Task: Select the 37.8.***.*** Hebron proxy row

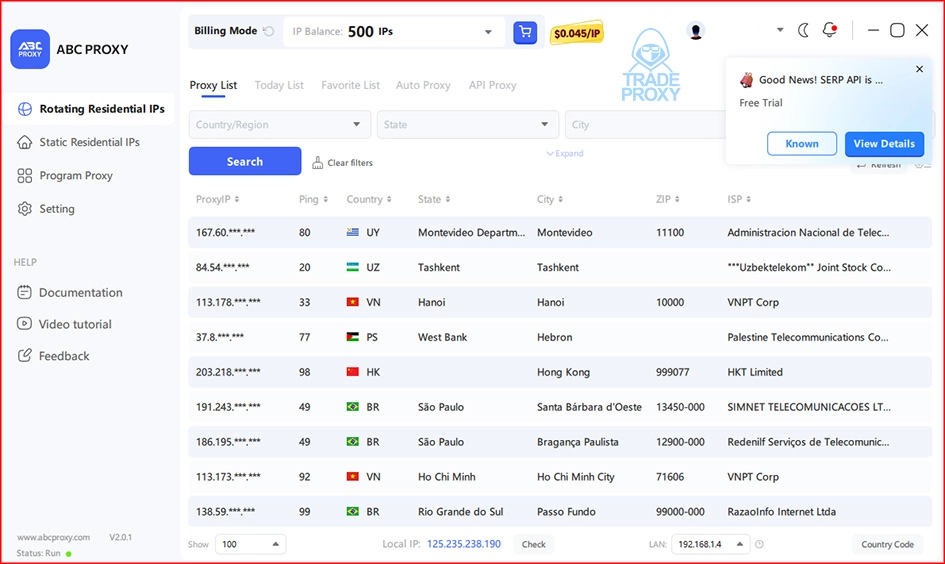Action: click(560, 337)
